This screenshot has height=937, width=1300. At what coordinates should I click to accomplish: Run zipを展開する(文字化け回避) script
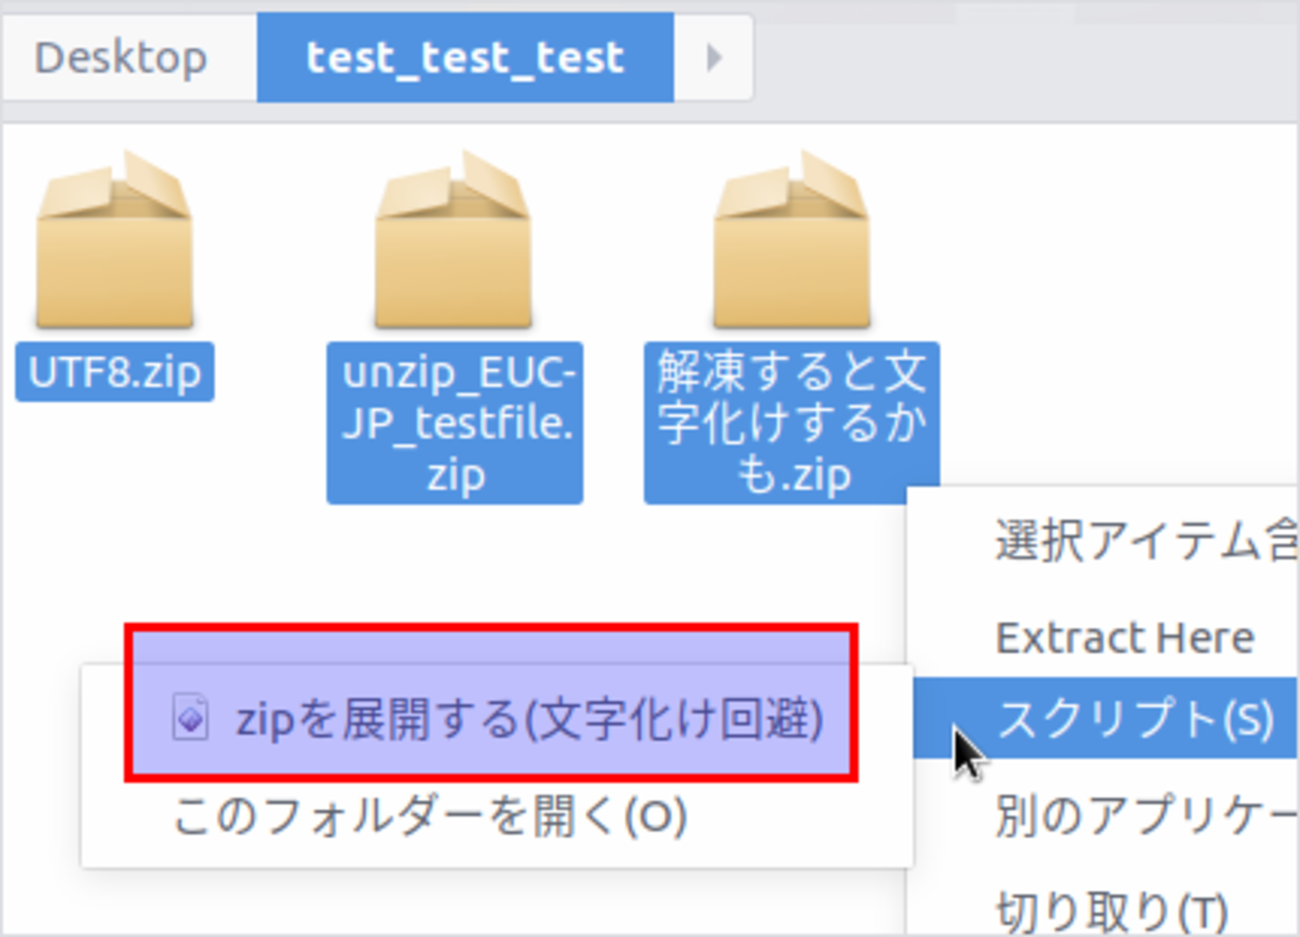[x=497, y=718]
